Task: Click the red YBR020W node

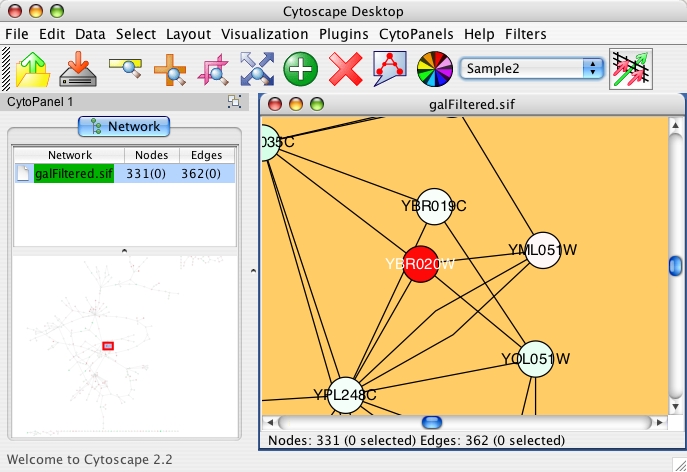Action: point(420,264)
